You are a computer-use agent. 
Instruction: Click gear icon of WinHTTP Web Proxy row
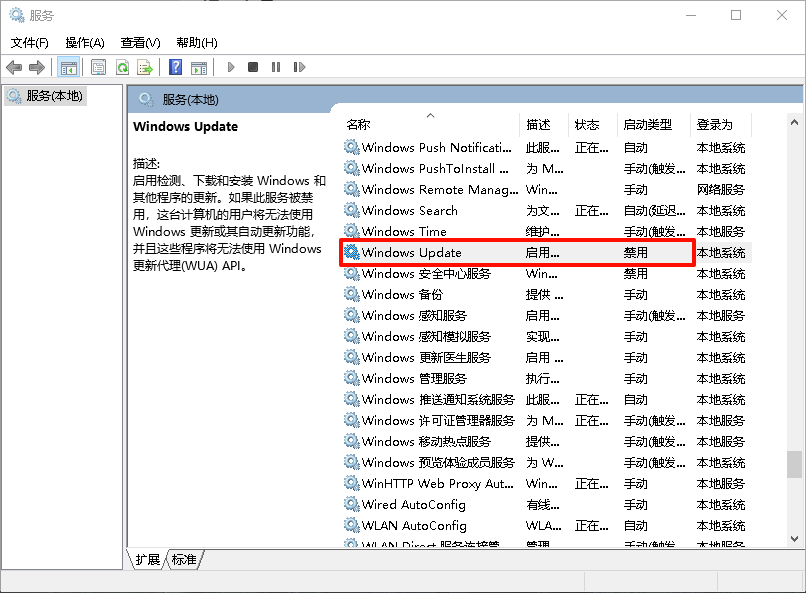point(352,483)
